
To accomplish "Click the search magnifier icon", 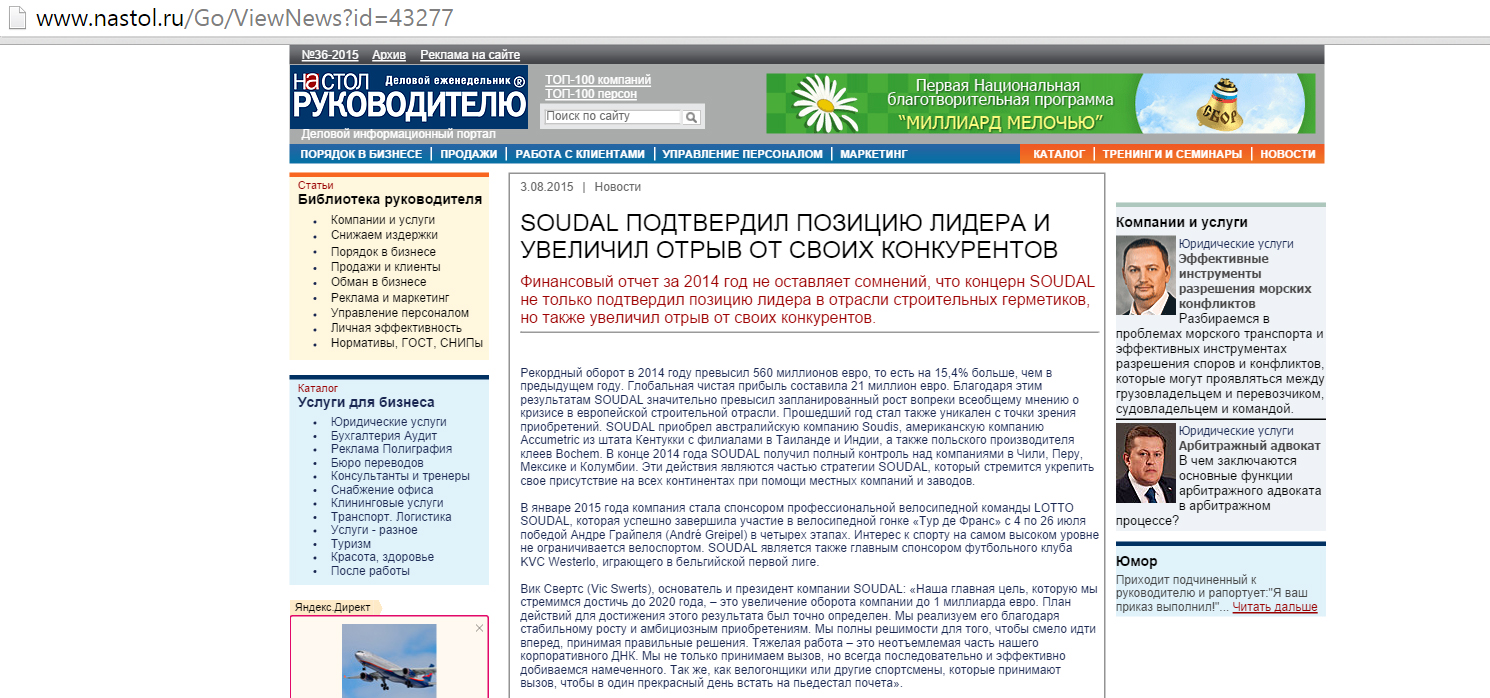I will 691,117.
